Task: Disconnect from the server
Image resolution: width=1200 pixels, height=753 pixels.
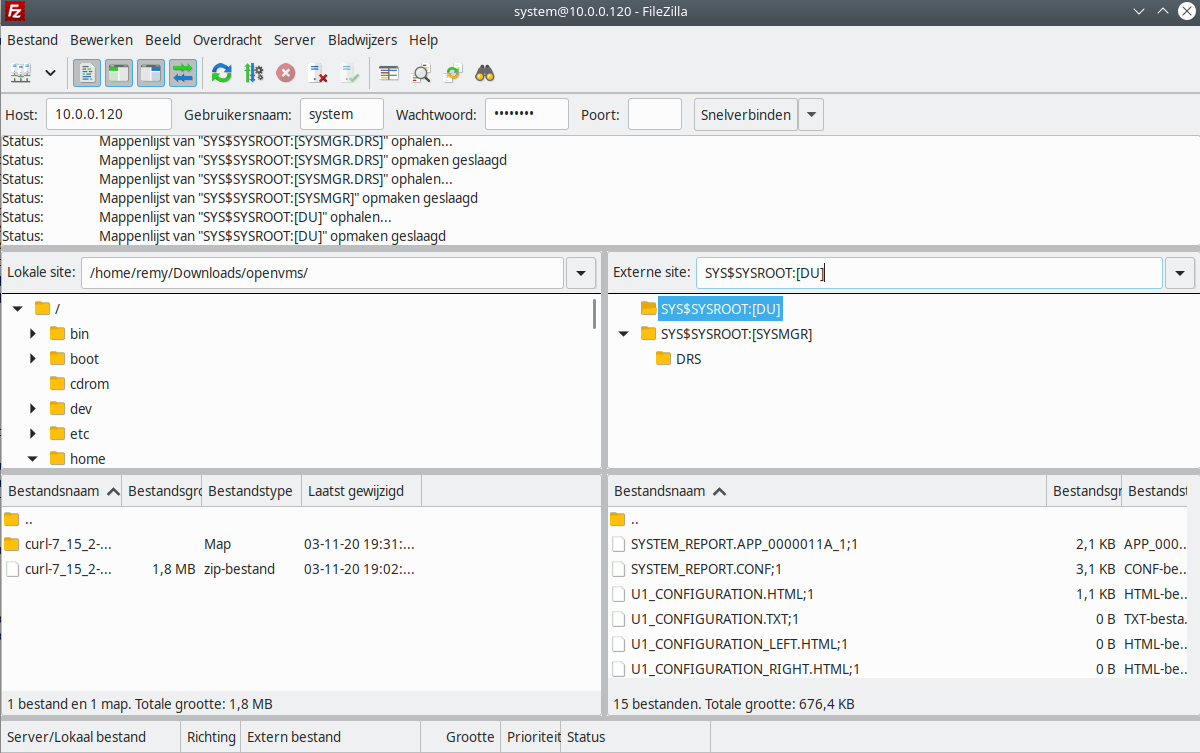Action: [x=318, y=73]
